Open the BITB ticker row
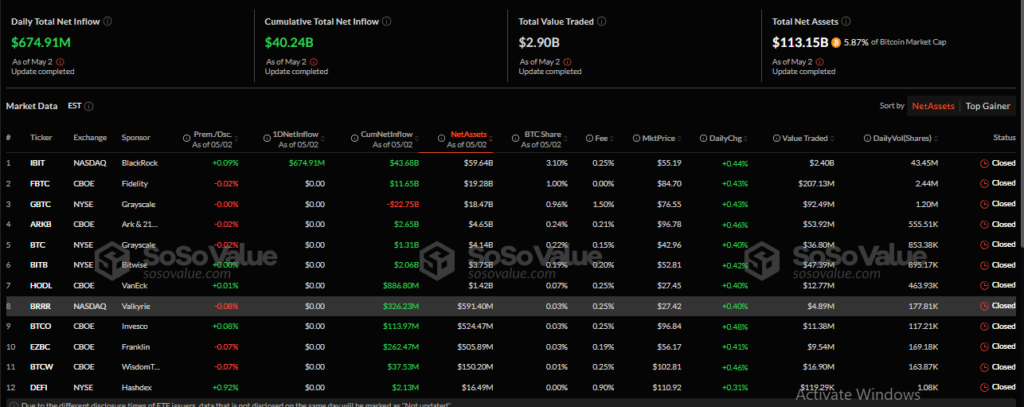The image size is (1024, 407). [x=39, y=265]
